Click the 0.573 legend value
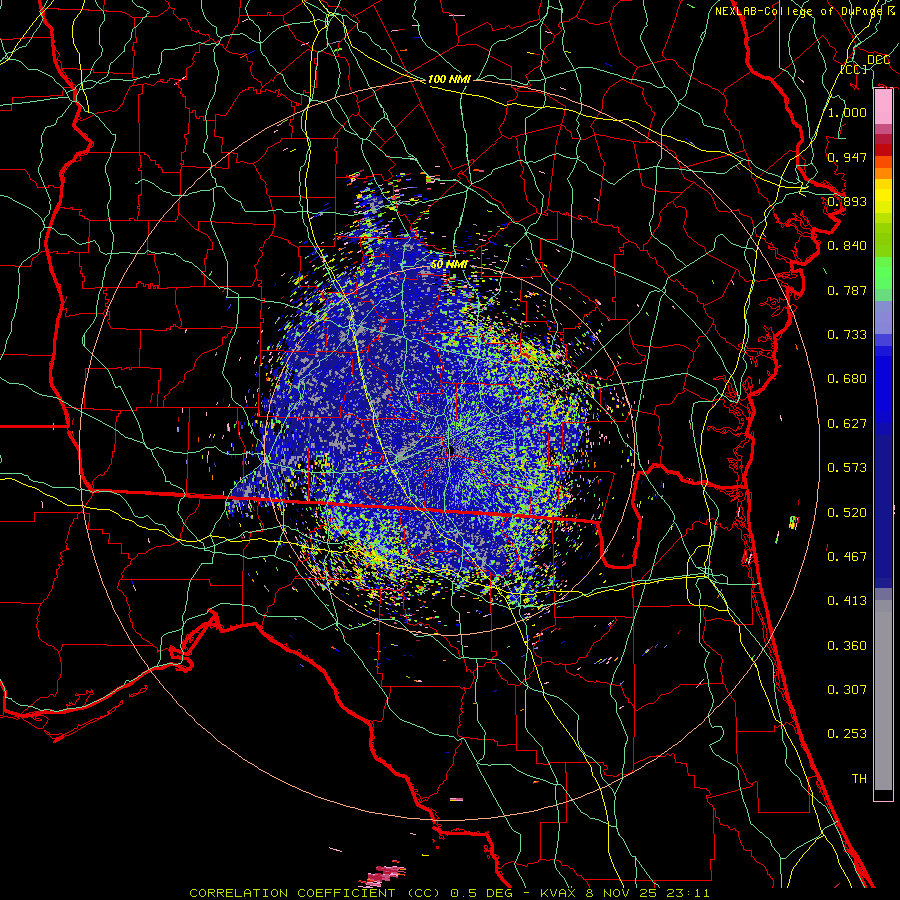 (x=847, y=468)
